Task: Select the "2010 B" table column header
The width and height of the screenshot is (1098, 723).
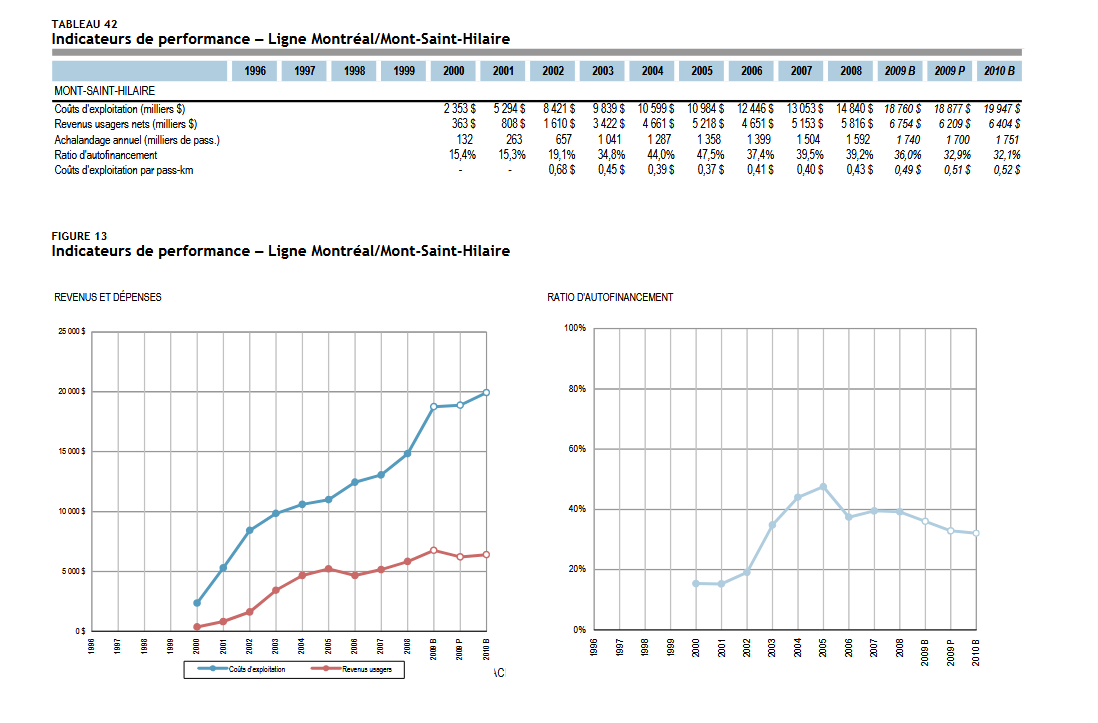Action: (x=999, y=71)
